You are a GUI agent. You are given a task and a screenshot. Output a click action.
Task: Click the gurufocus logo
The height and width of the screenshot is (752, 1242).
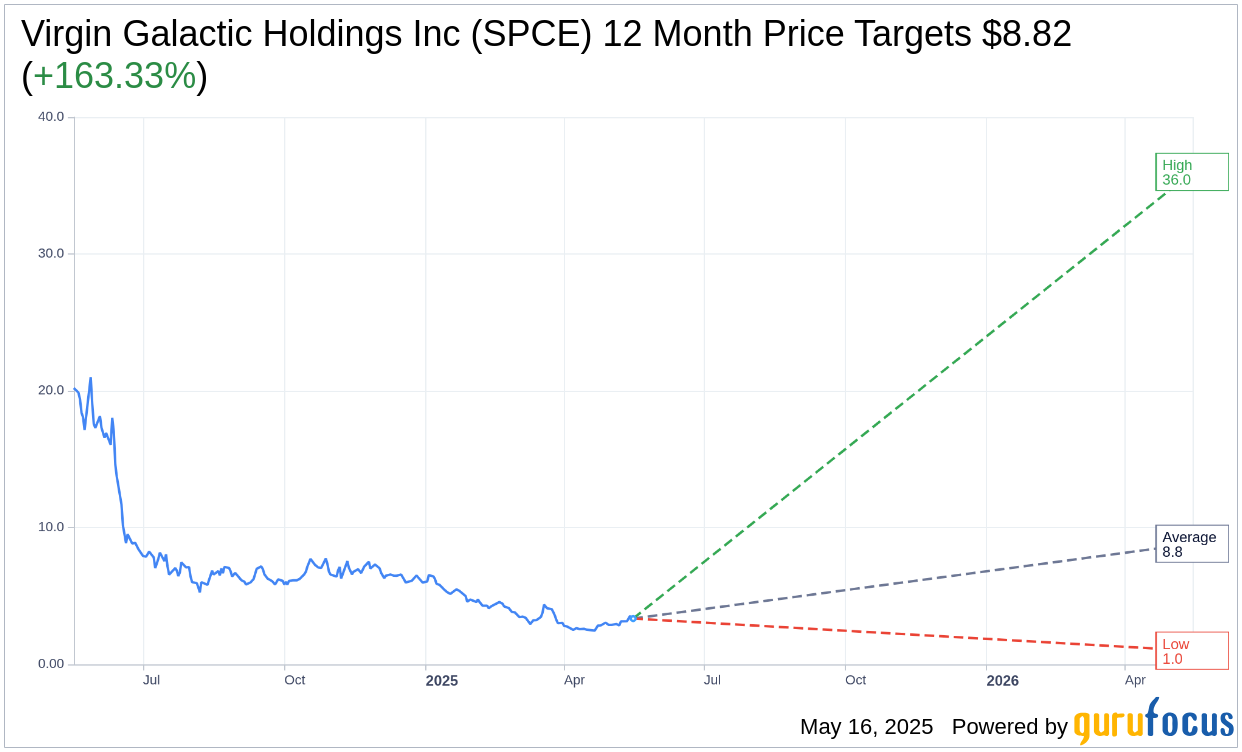[1153, 722]
